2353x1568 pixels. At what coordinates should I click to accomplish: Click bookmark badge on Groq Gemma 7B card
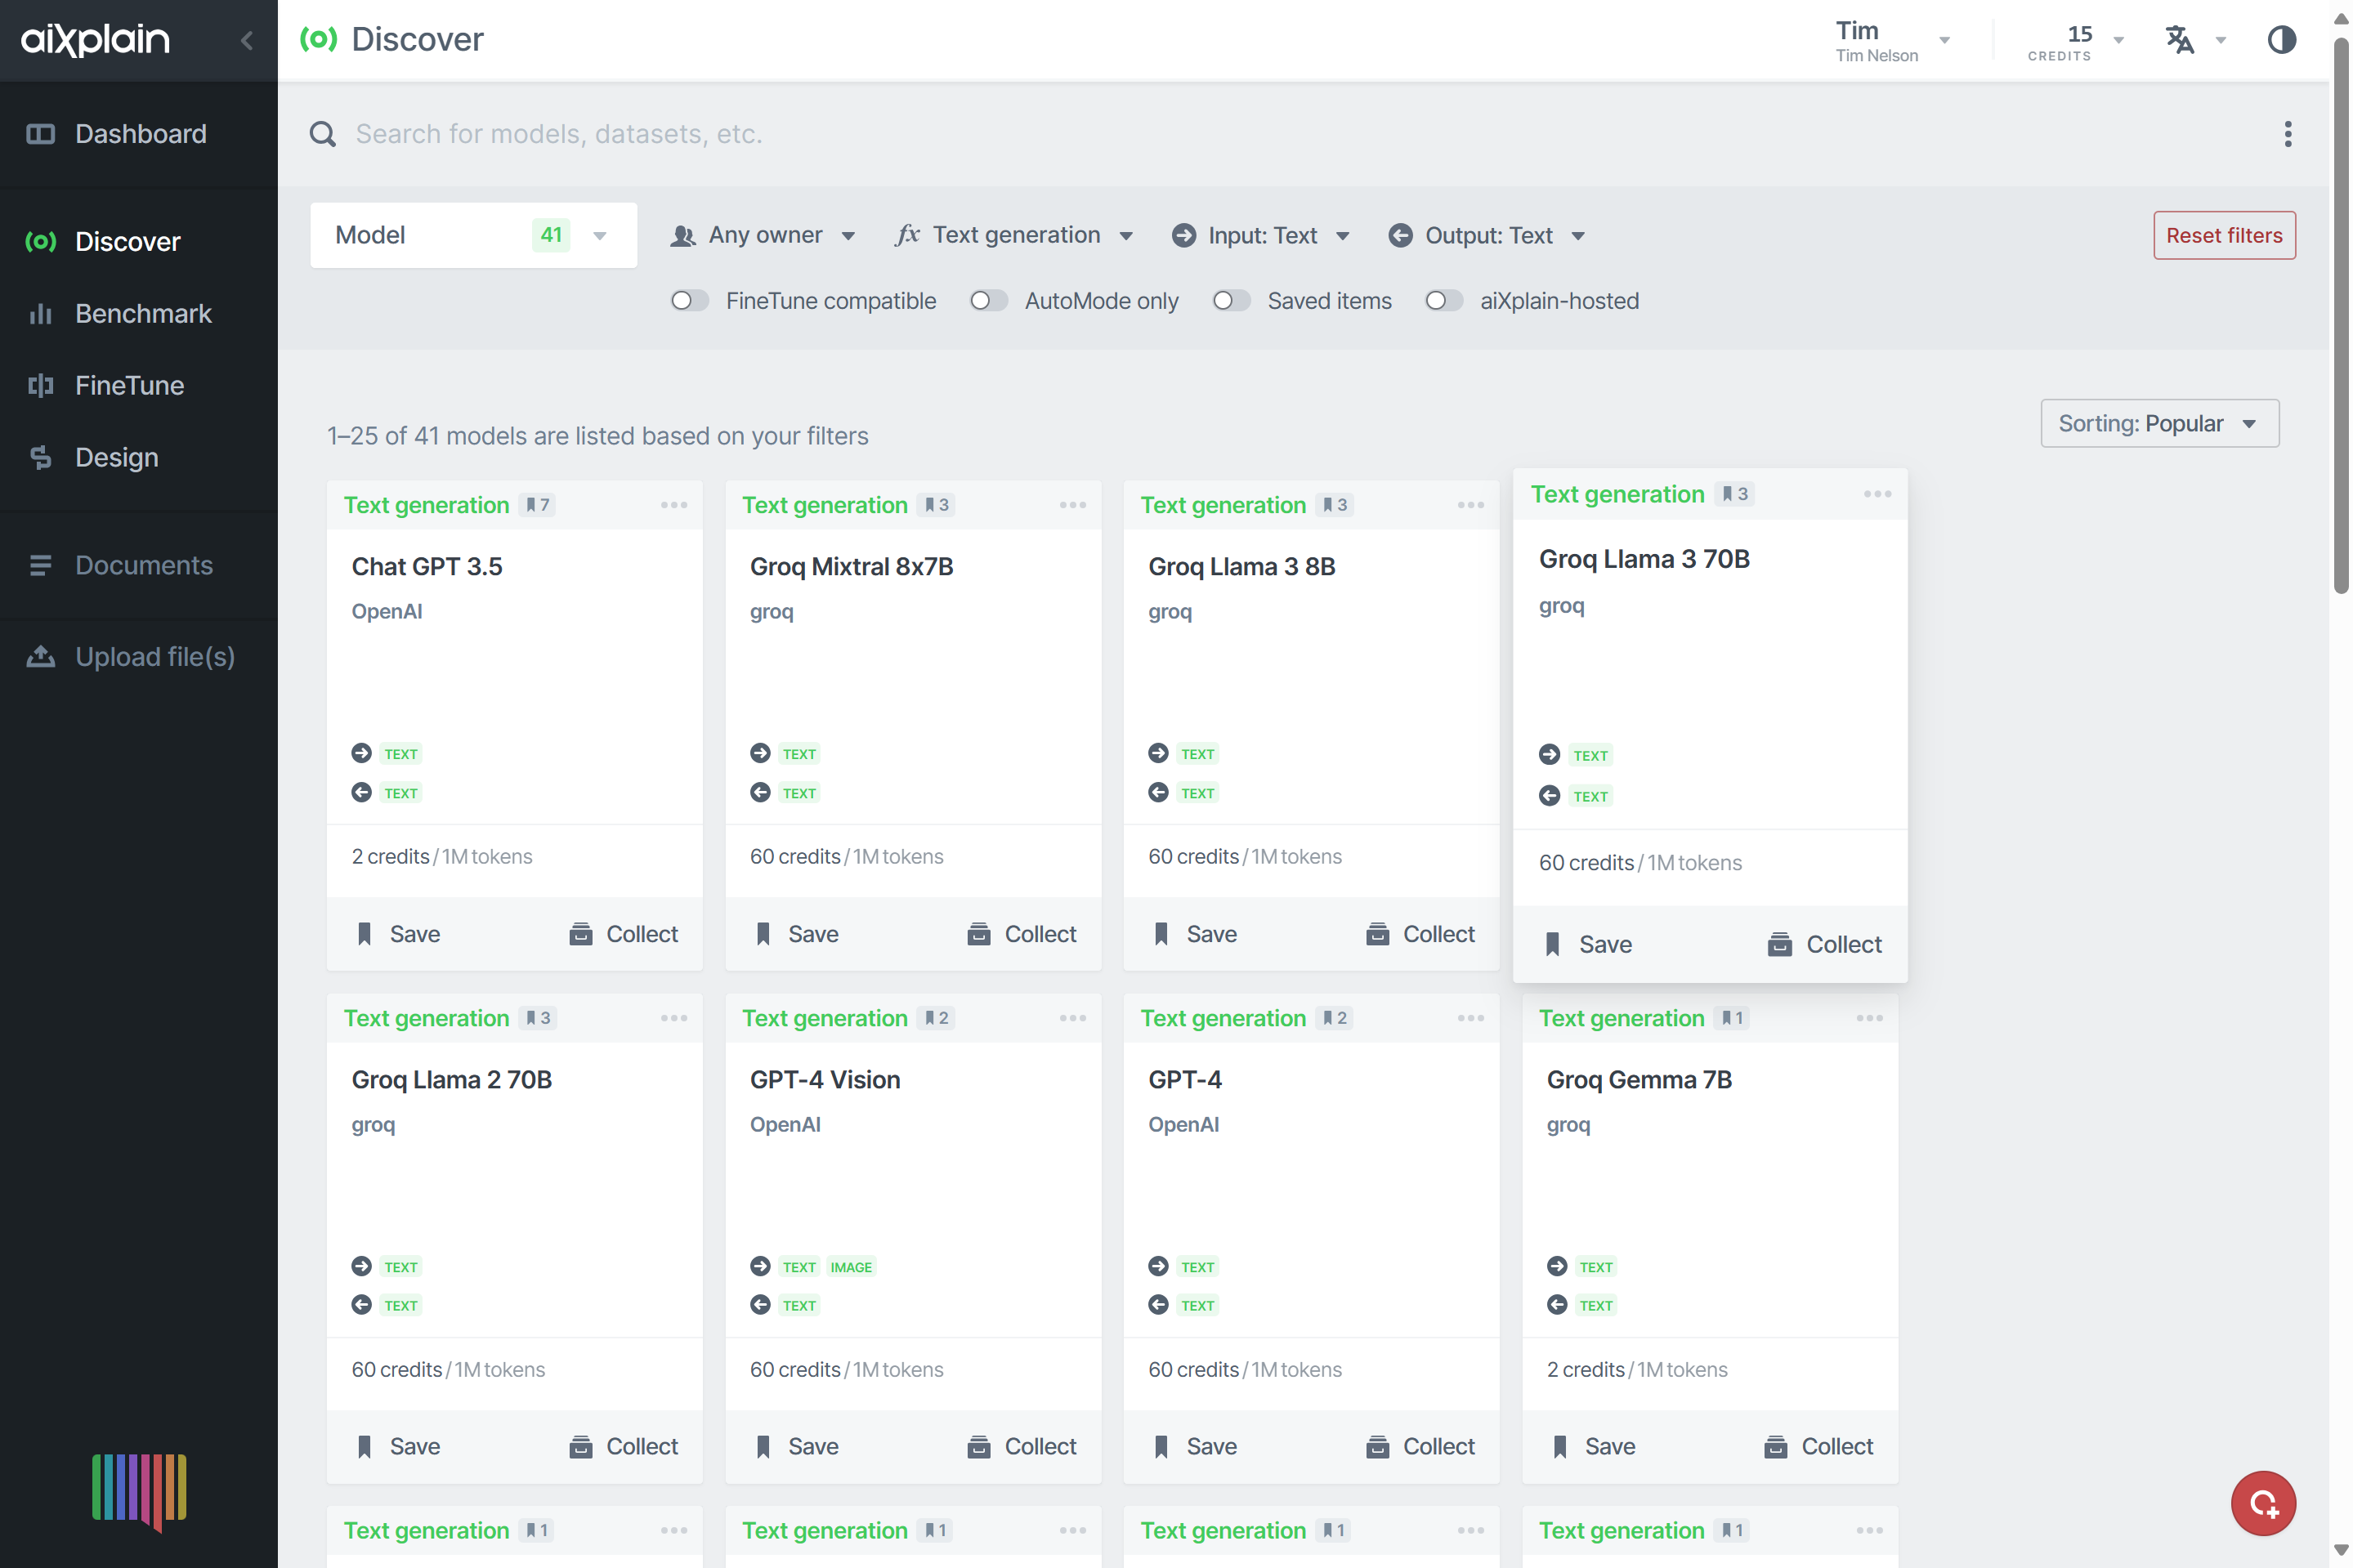click(x=1731, y=1018)
